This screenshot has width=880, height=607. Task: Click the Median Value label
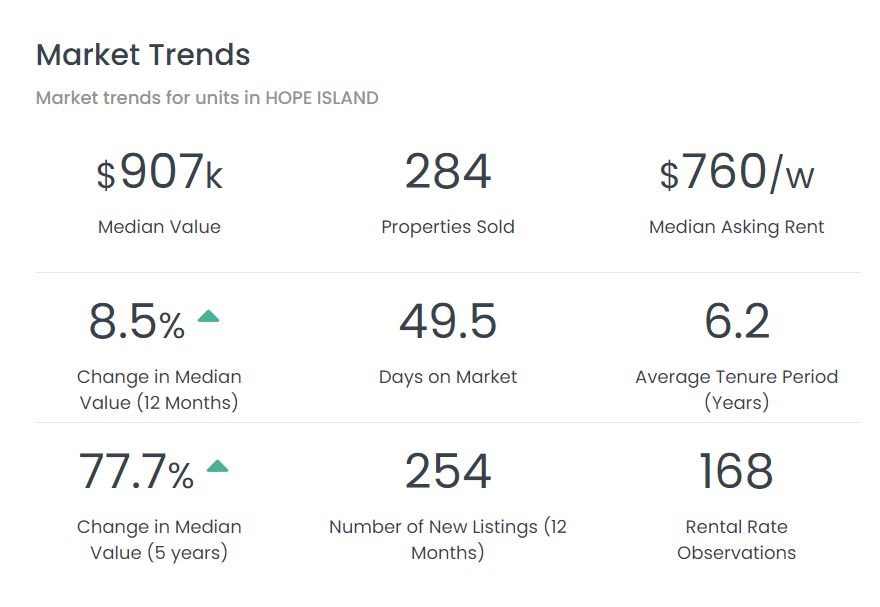click(x=159, y=227)
